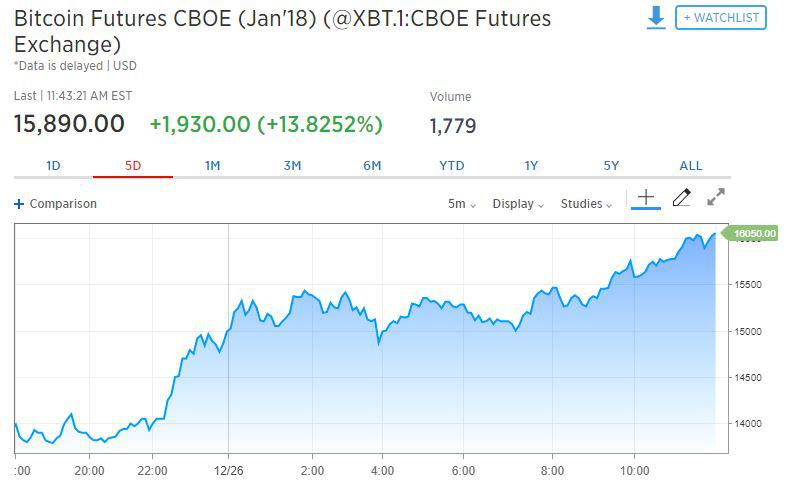Viewport: 791px width, 493px height.
Task: Click the download arrow icon
Action: pos(656,18)
